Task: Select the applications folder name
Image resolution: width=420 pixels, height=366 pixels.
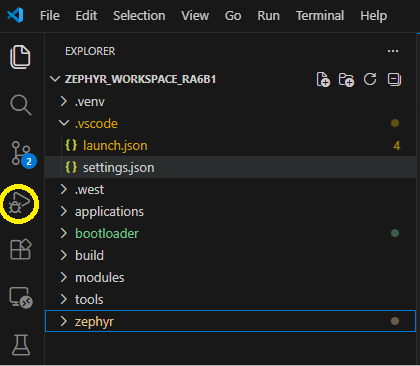Action: 109,212
